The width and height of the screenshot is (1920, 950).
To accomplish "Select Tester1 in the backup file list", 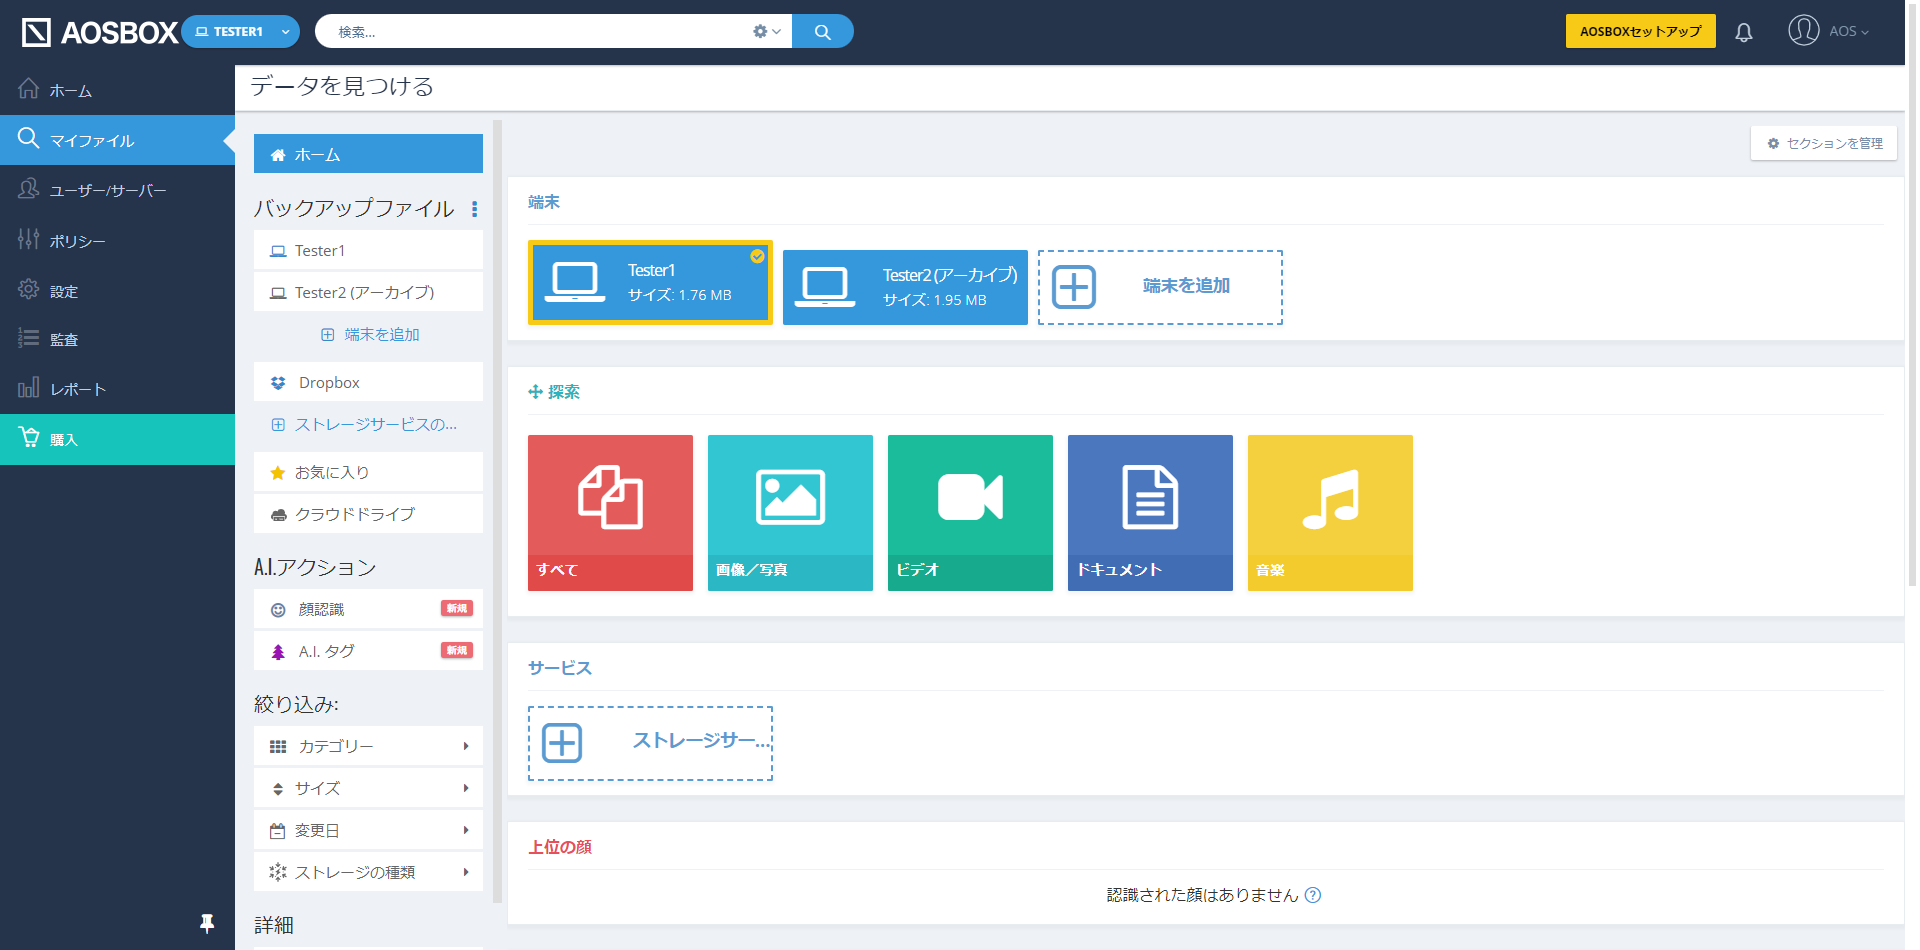I will coord(368,250).
